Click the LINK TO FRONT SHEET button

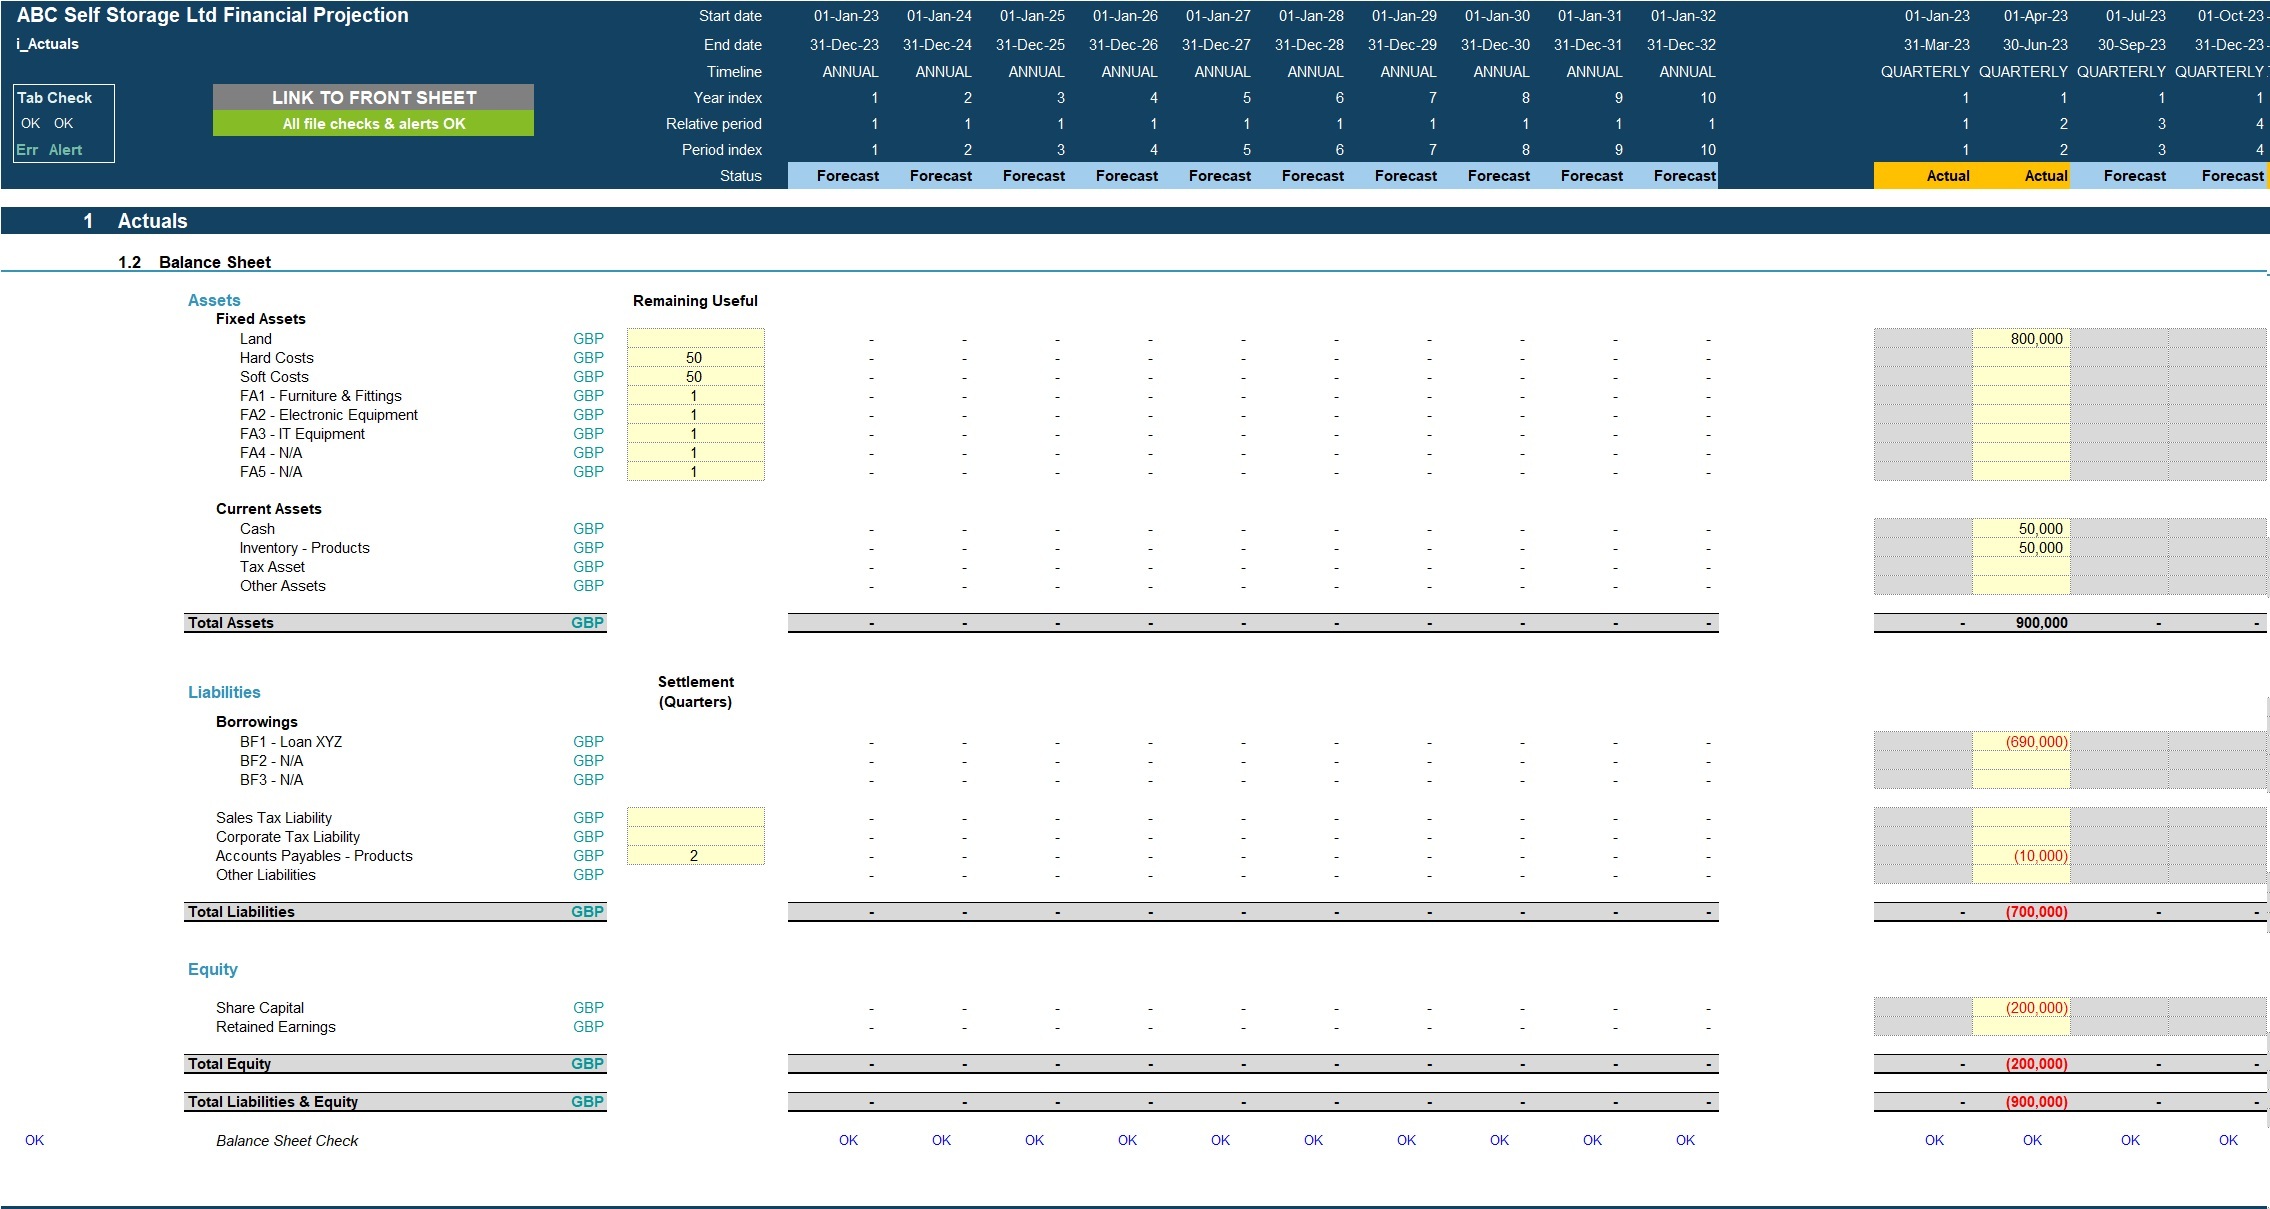372,97
